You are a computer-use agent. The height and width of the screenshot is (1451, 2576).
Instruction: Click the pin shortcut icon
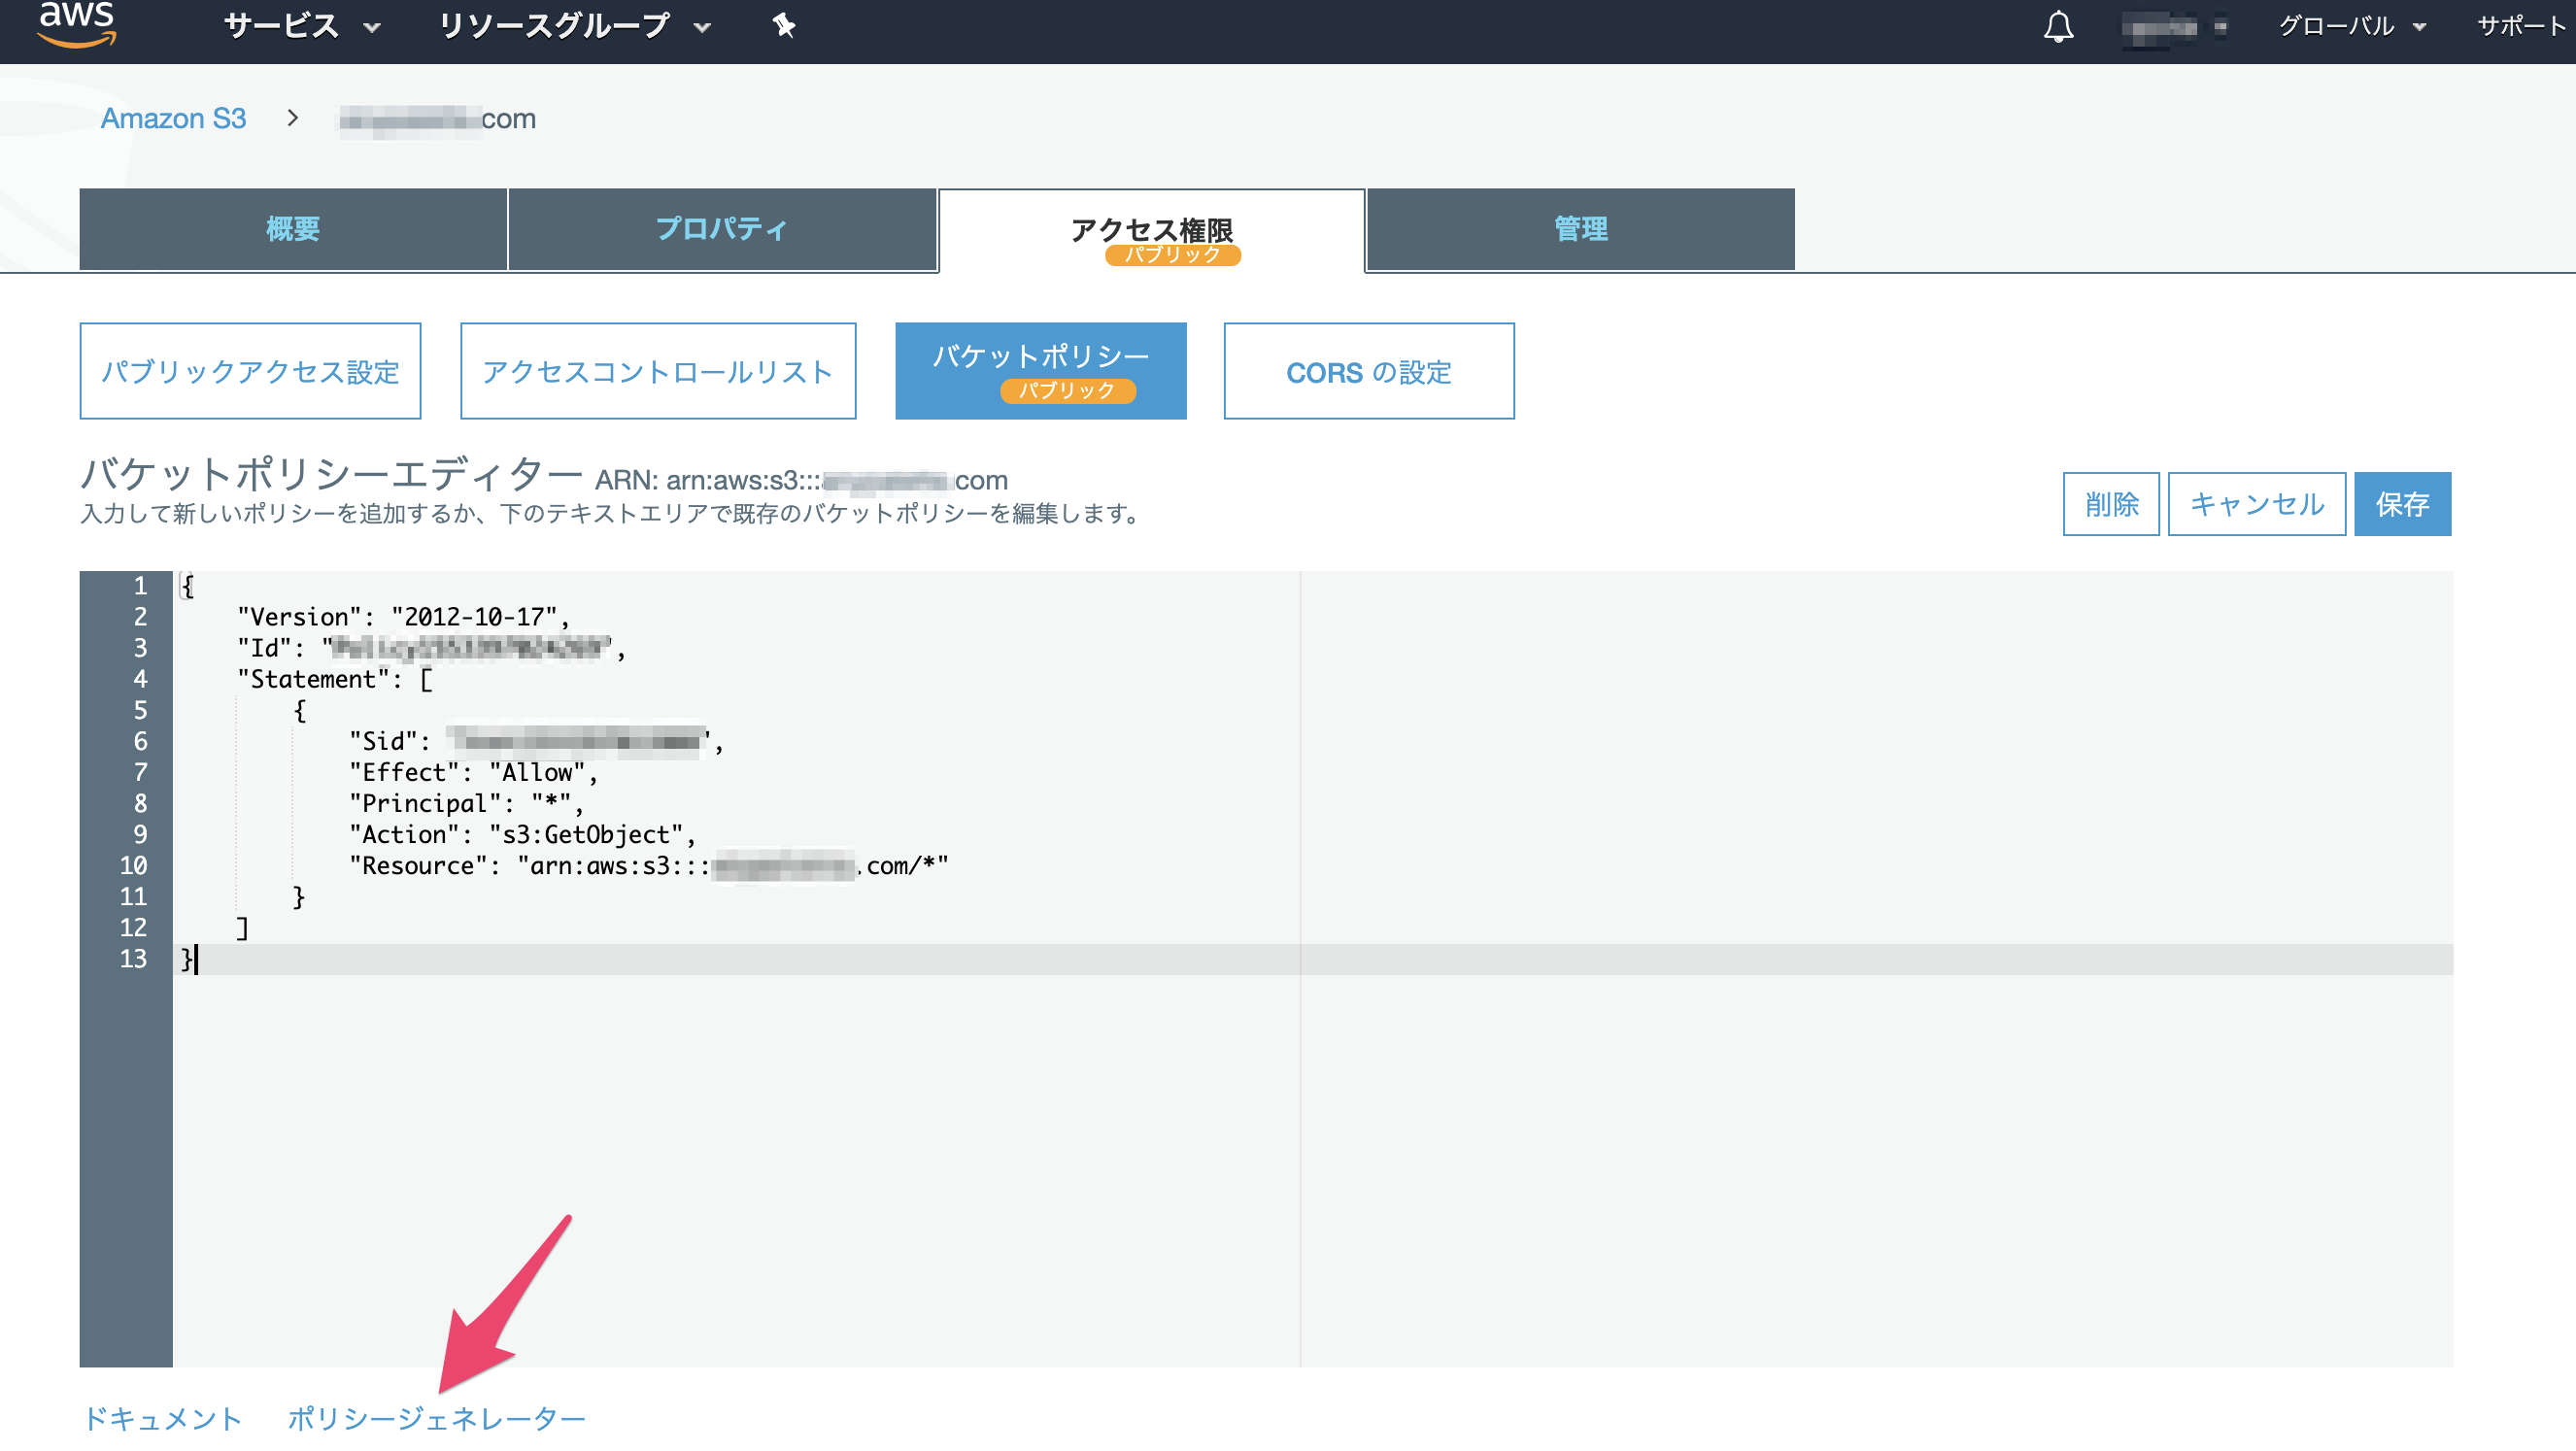point(784,26)
